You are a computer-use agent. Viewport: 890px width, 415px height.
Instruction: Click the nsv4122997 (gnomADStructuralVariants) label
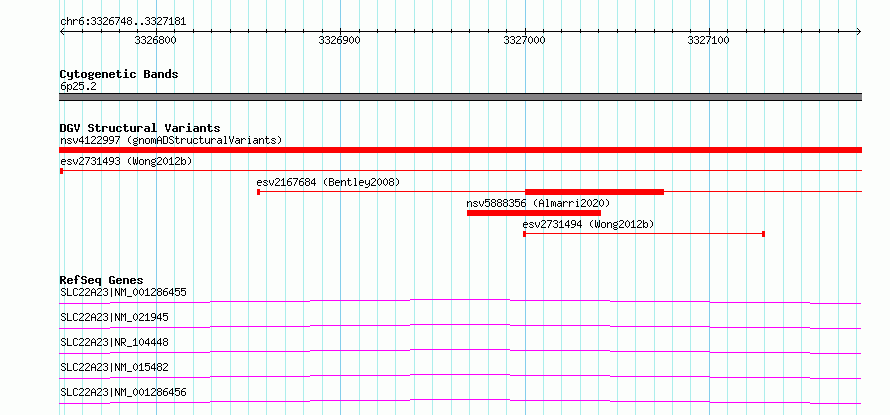click(171, 140)
